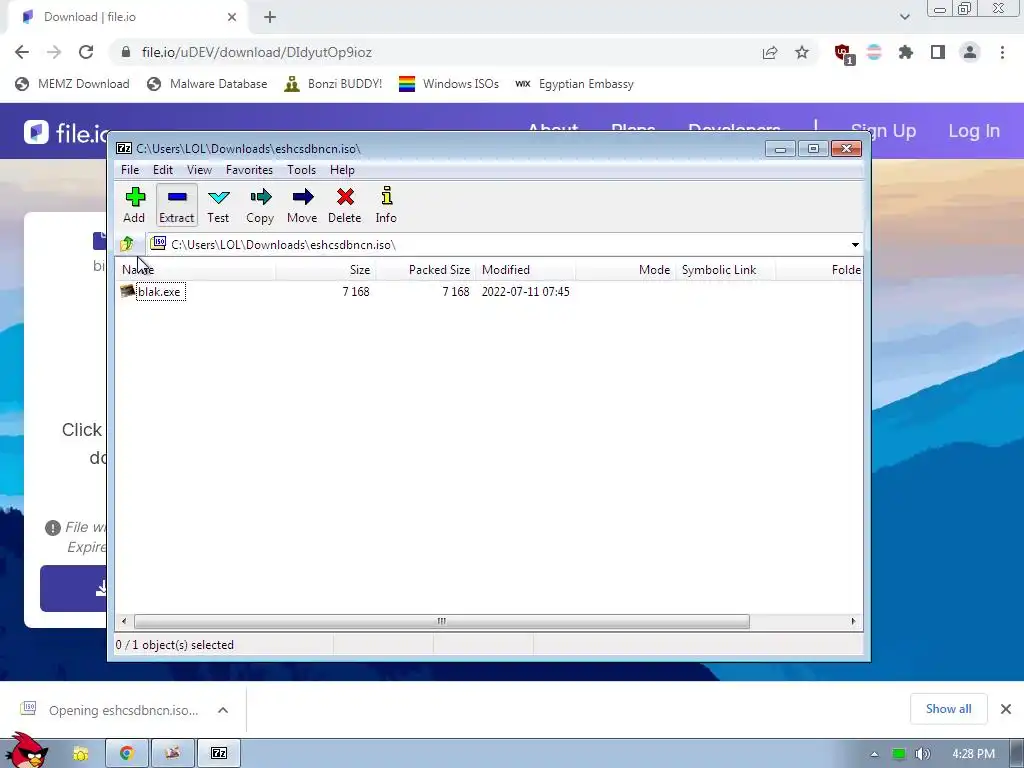This screenshot has width=1024, height=768.
Task: Click Log In on file.io
Action: point(974,131)
